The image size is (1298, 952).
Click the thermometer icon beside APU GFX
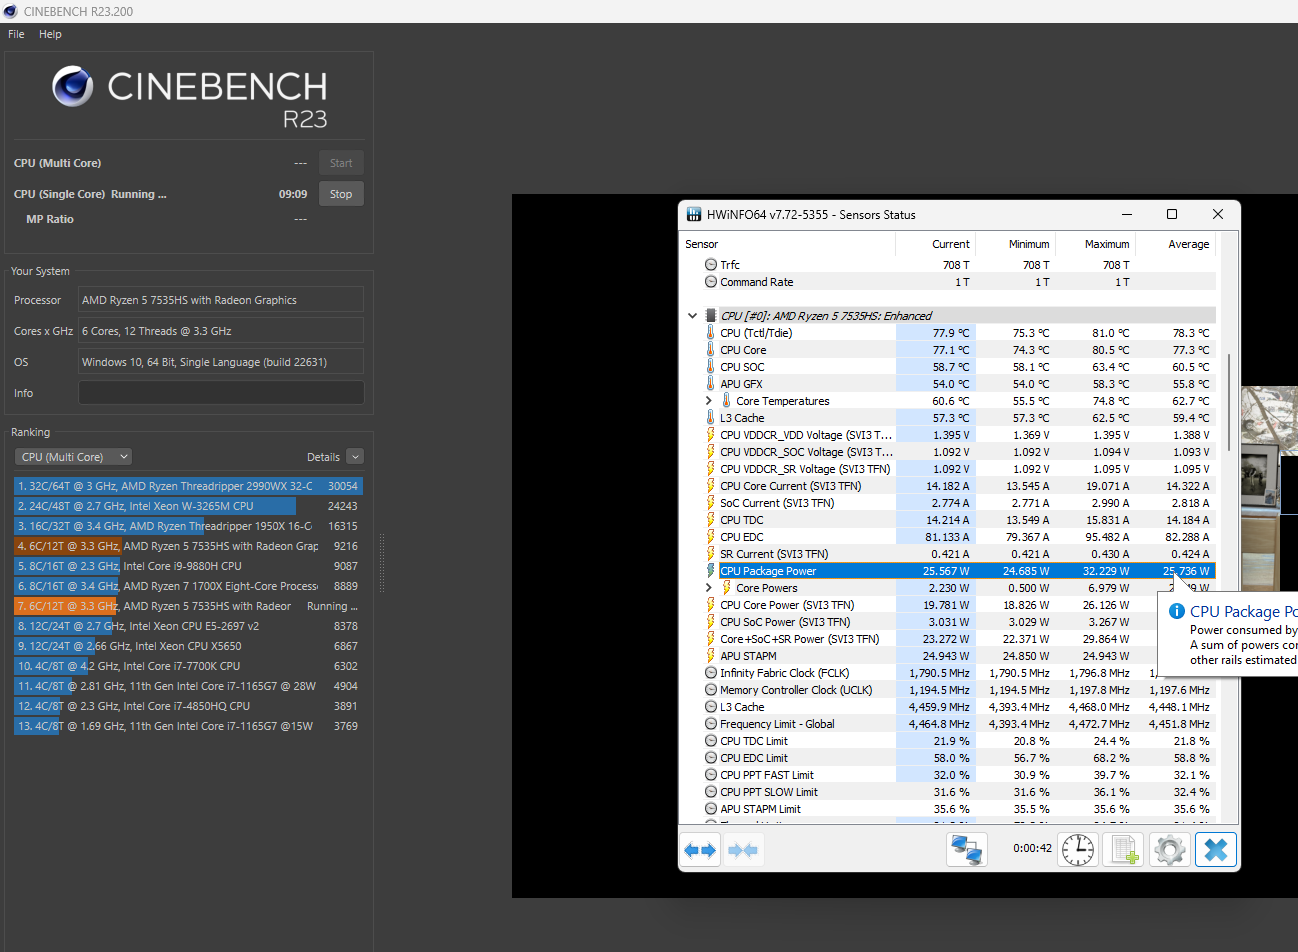711,384
